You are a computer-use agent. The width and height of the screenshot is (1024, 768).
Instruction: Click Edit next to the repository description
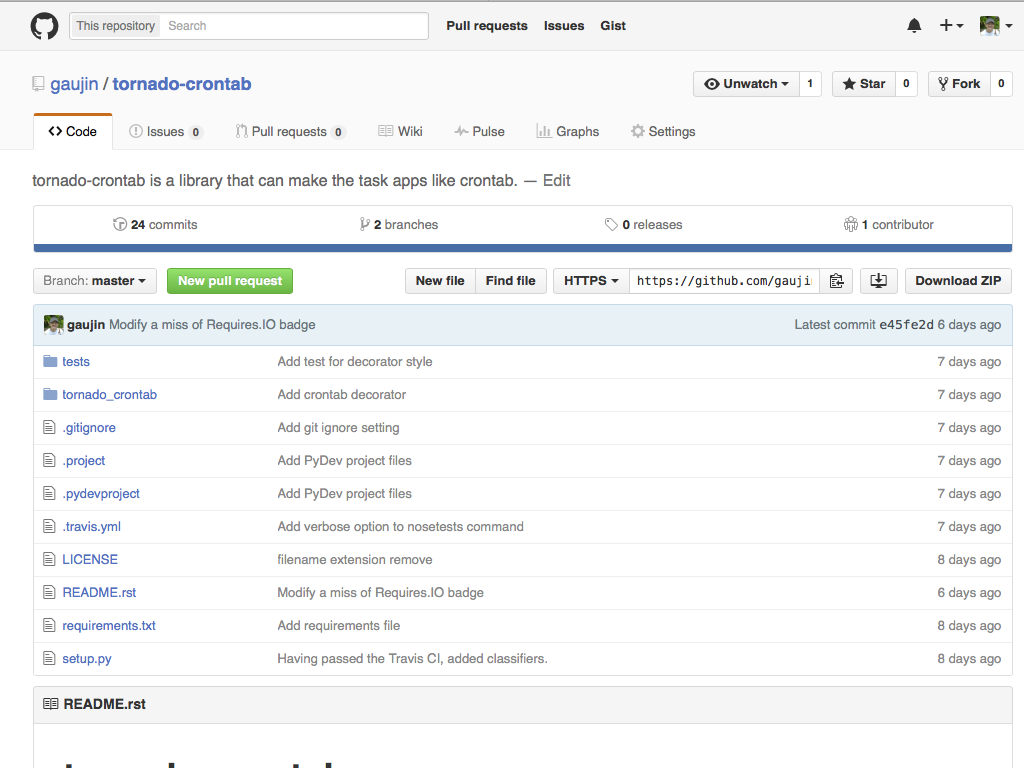pyautogui.click(x=557, y=180)
